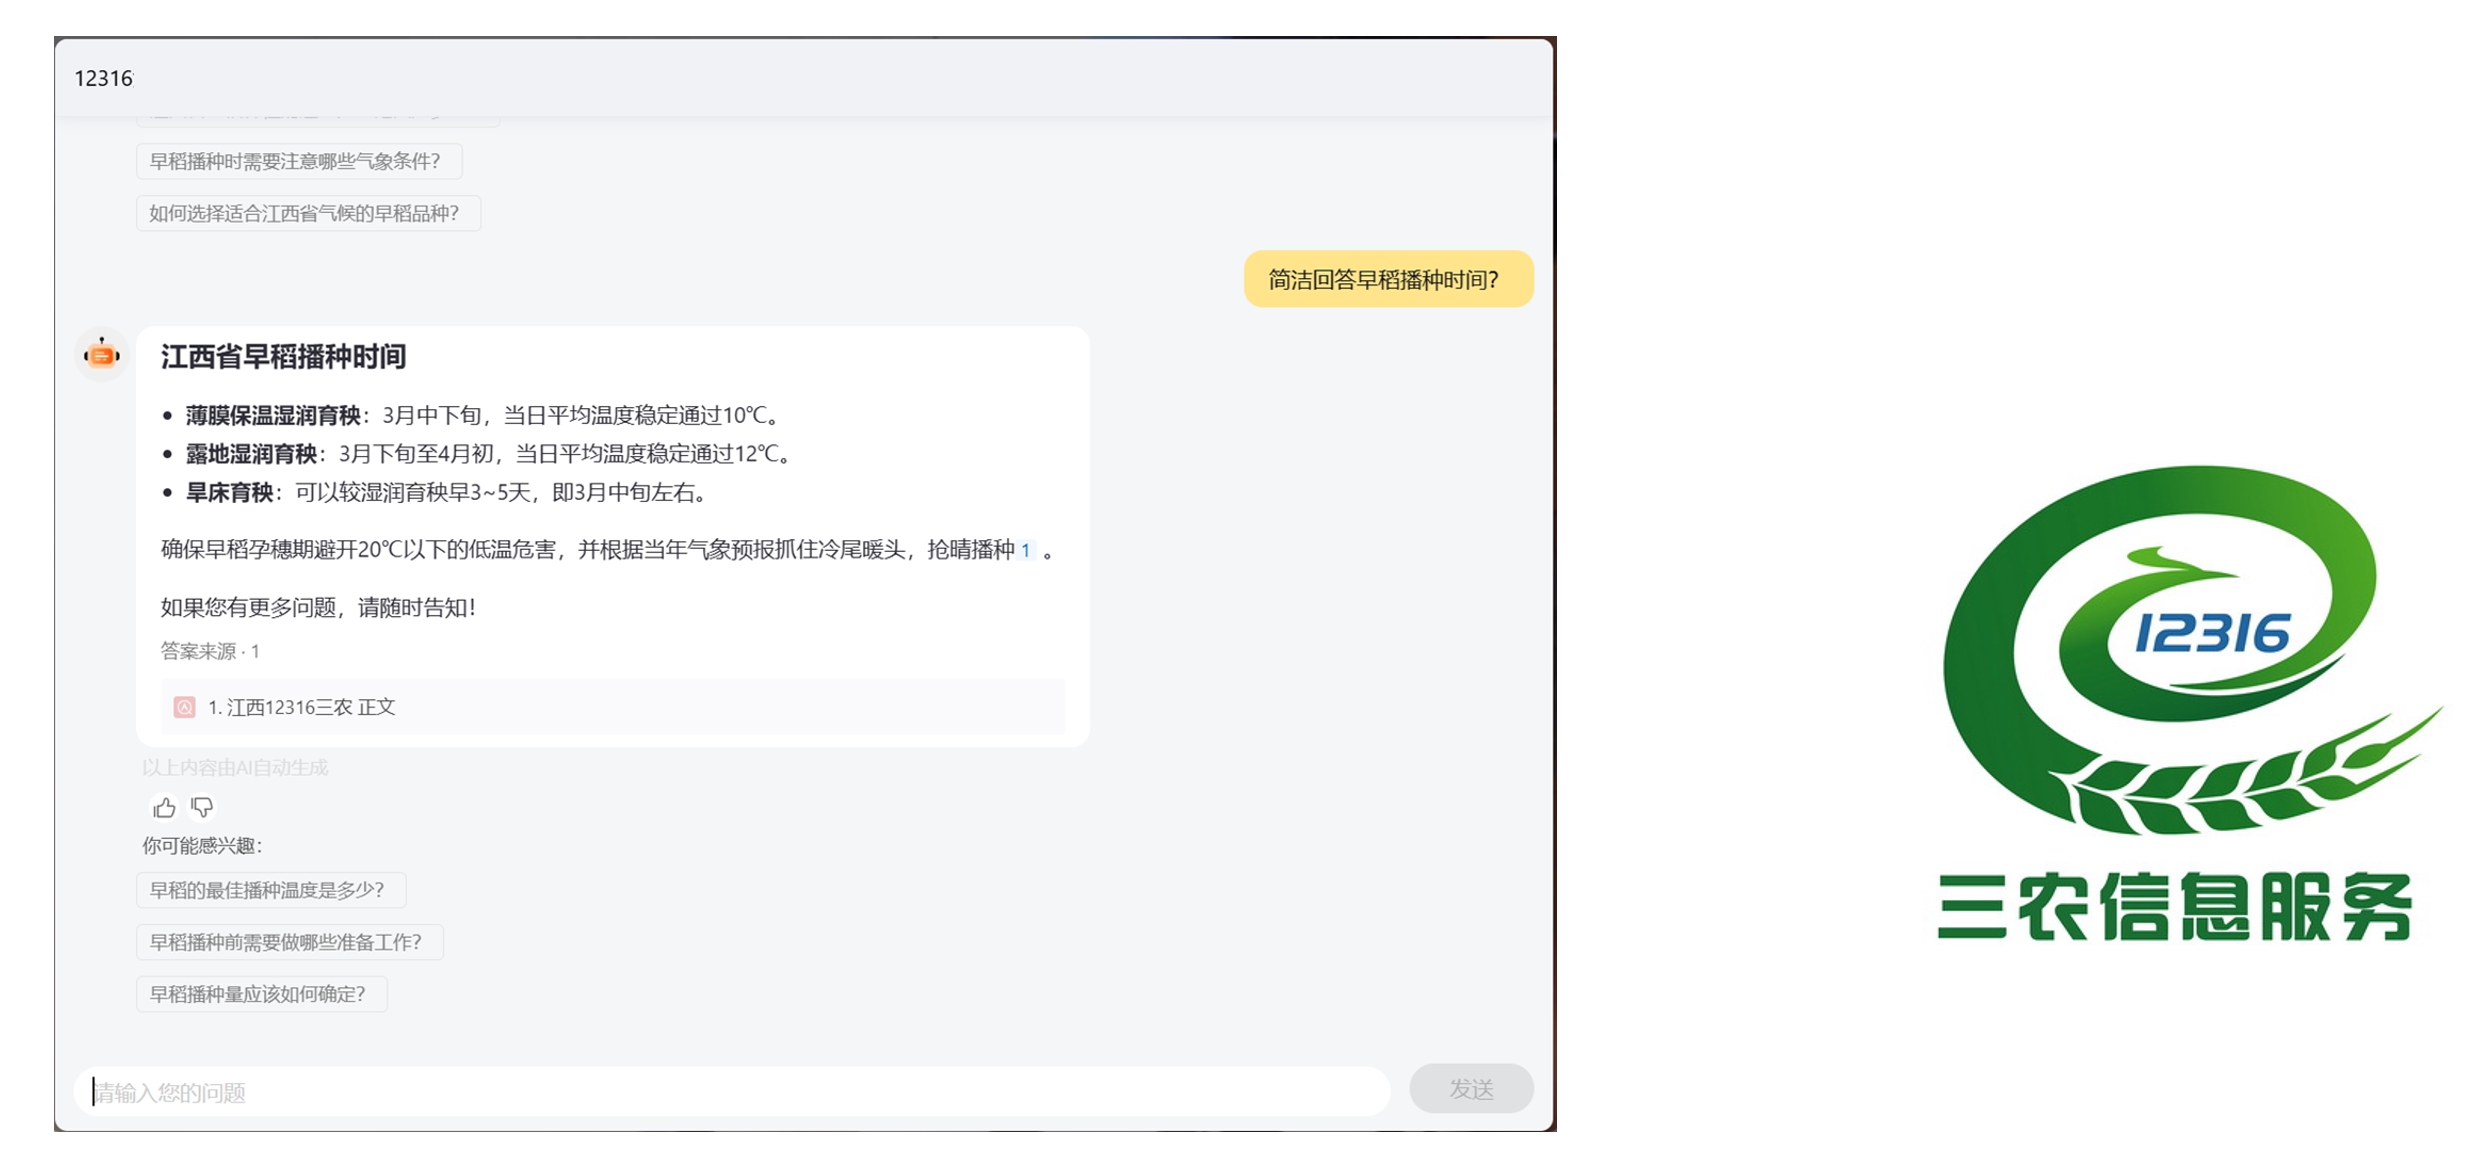This screenshot has width=2479, height=1165.
Task: Click the paragraph starting 确保早稻孕穗期
Action: click(x=608, y=550)
